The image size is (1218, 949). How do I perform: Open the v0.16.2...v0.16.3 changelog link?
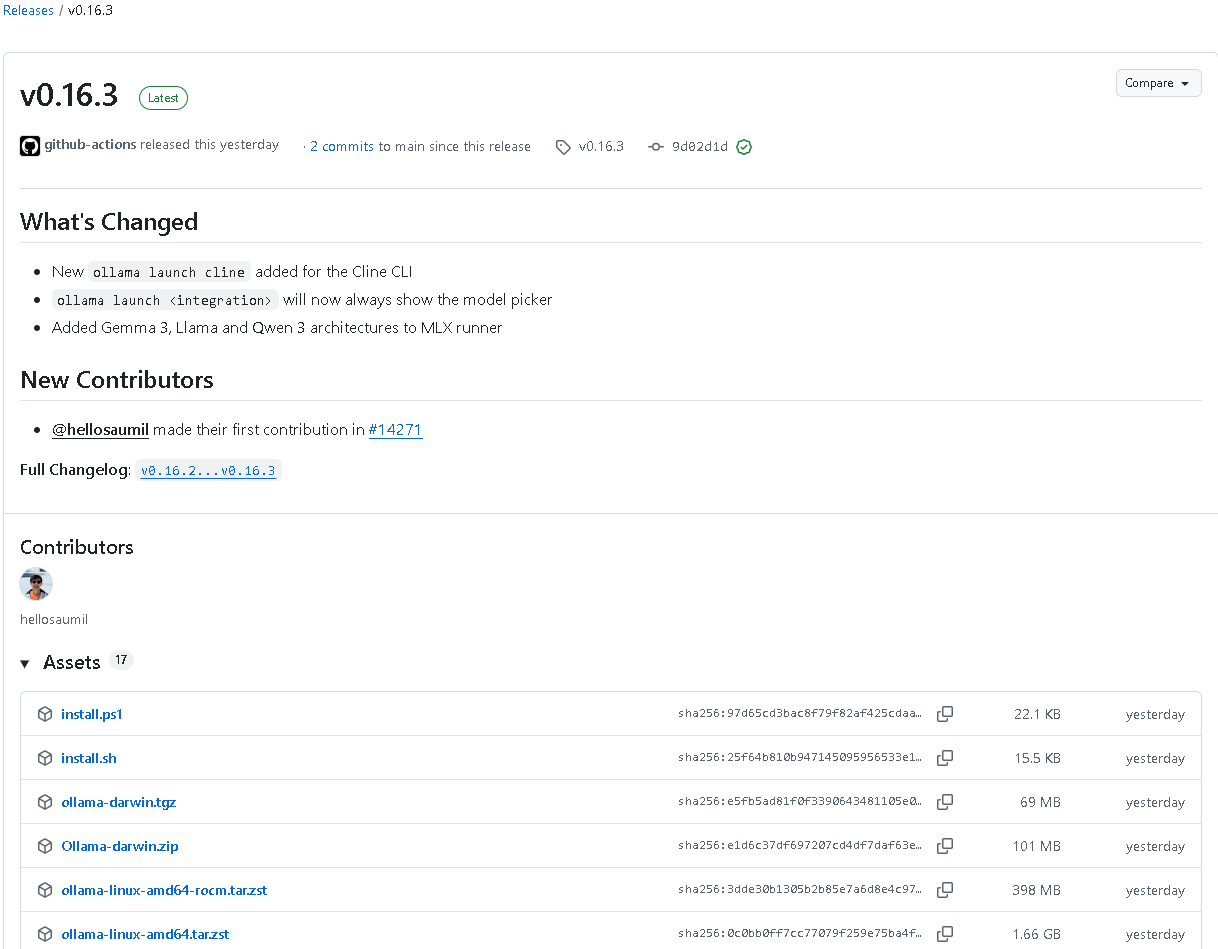coord(208,470)
